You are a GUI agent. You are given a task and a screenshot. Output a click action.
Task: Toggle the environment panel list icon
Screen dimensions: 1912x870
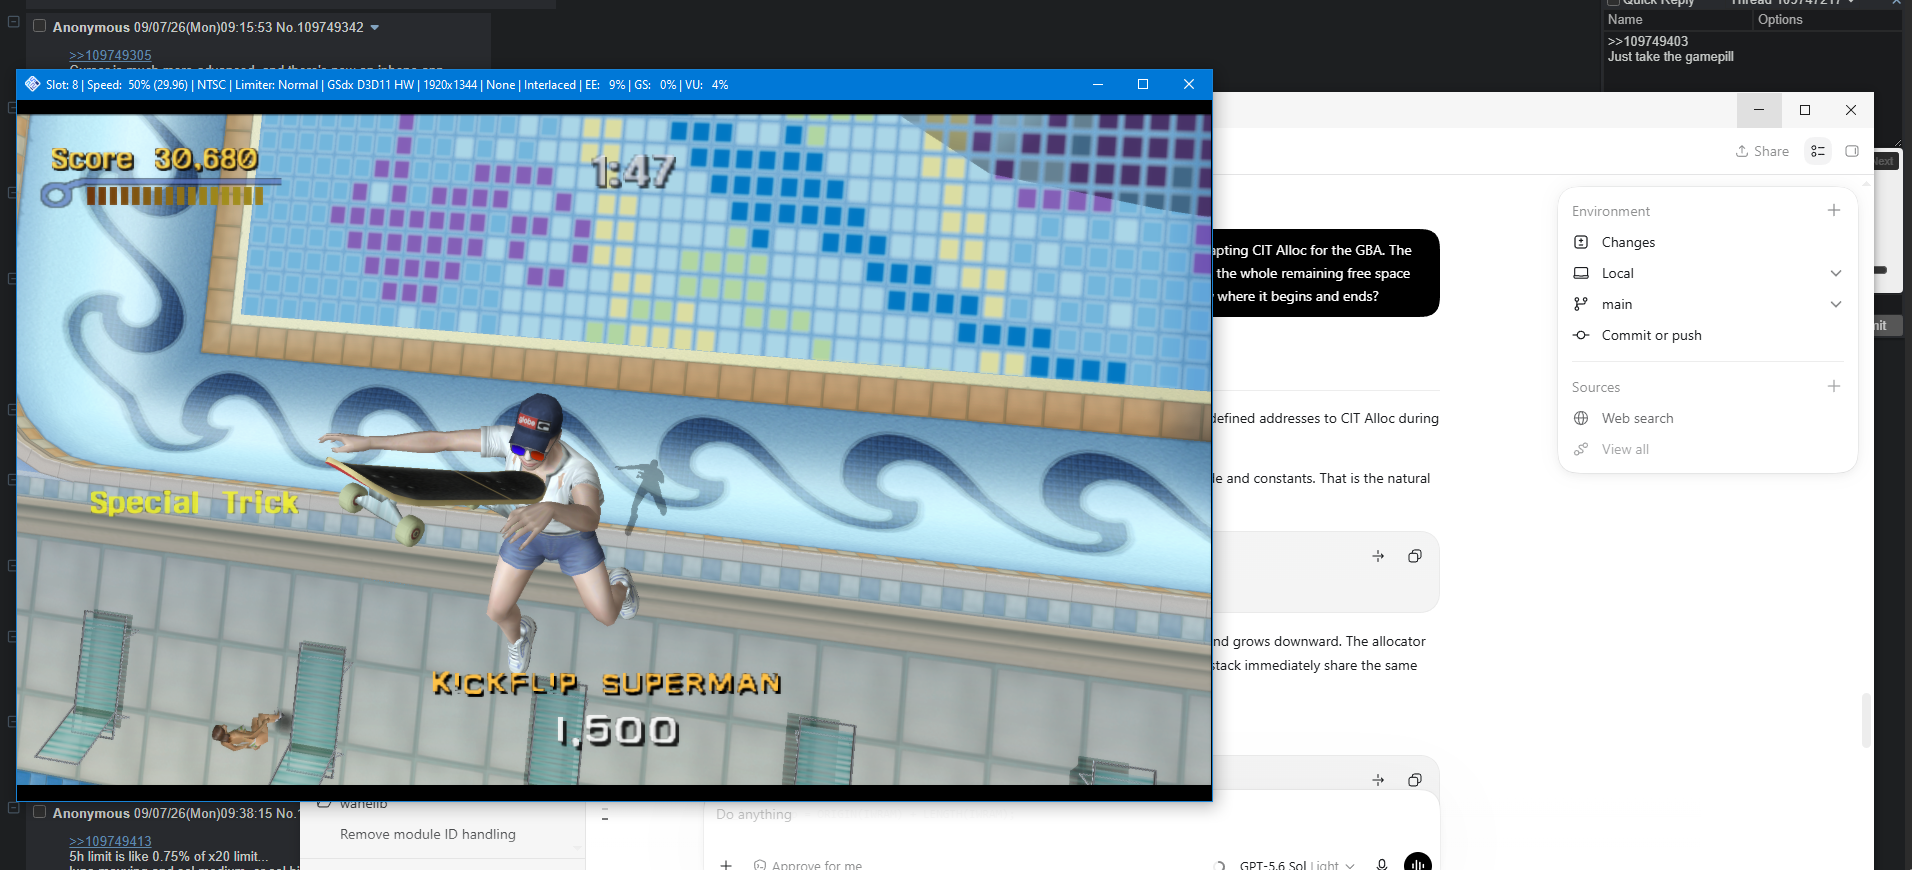tap(1818, 151)
